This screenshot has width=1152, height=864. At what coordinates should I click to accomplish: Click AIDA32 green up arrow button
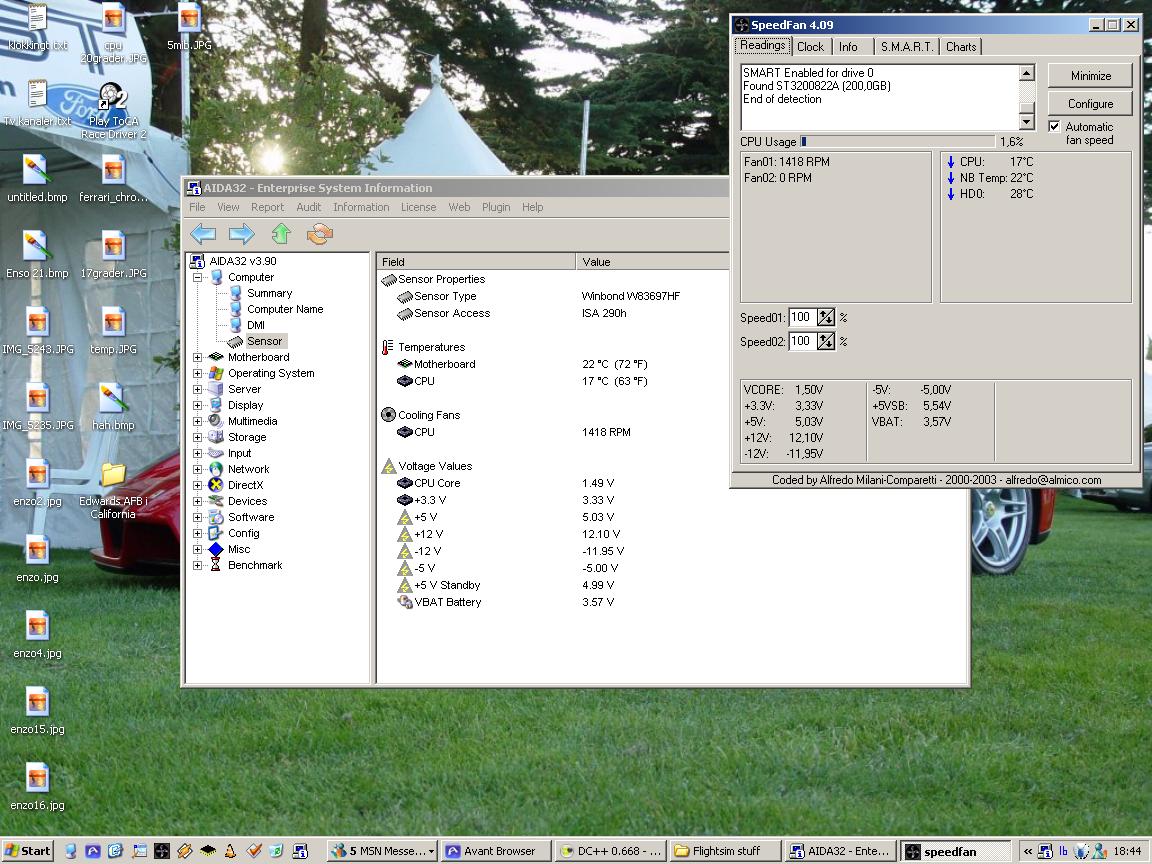pyautogui.click(x=281, y=234)
